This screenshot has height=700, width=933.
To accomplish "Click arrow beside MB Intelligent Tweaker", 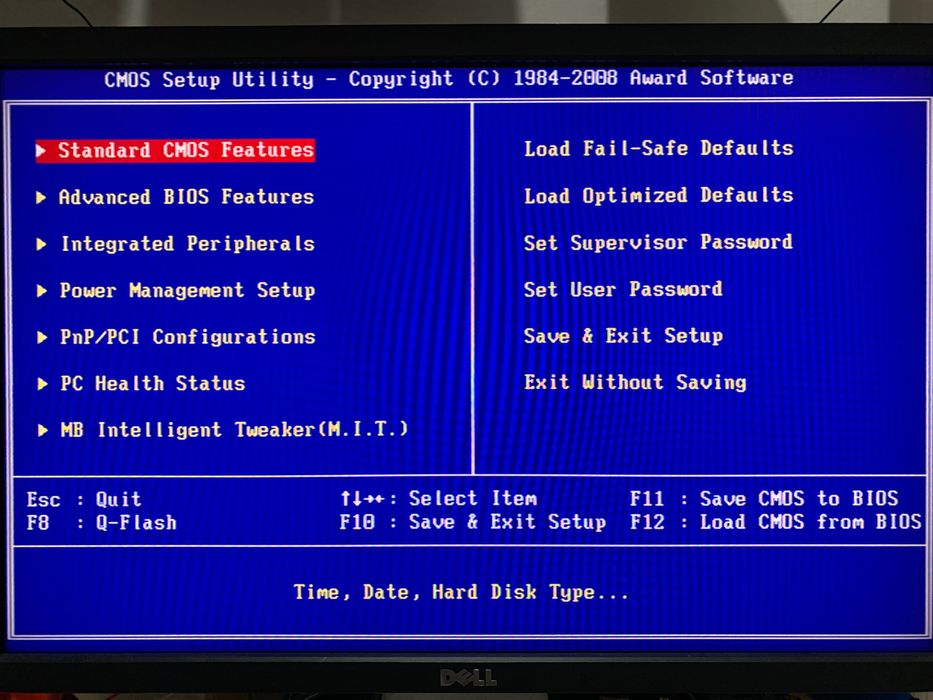I will coord(42,430).
